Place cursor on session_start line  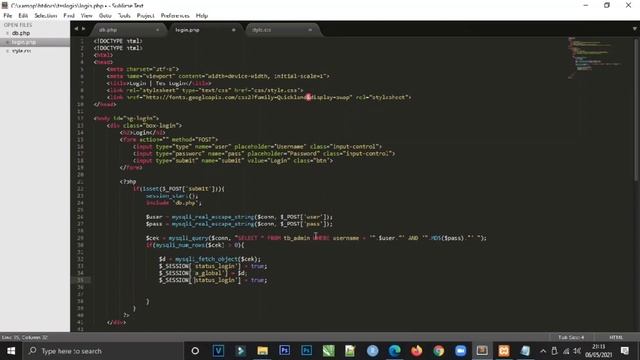pyautogui.click(x=172, y=196)
